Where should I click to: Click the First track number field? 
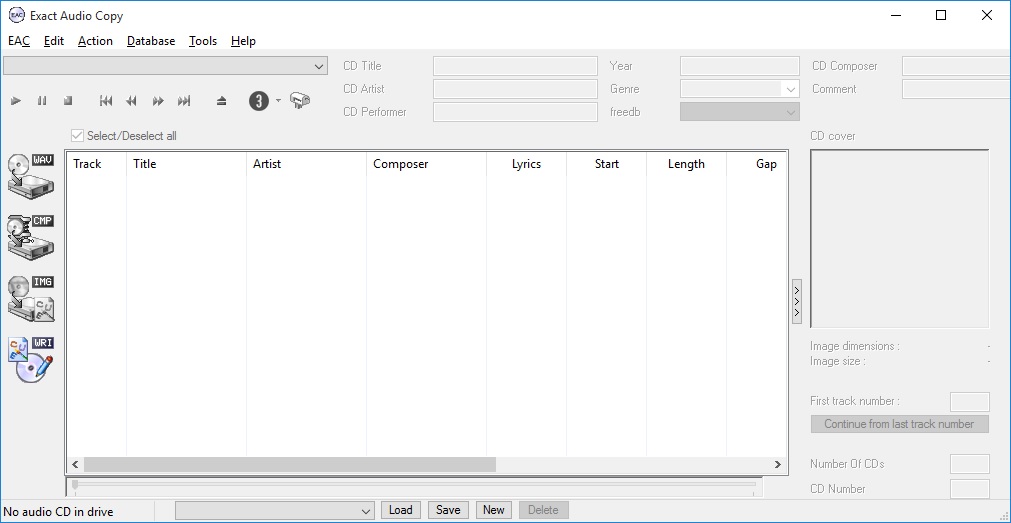click(x=970, y=402)
